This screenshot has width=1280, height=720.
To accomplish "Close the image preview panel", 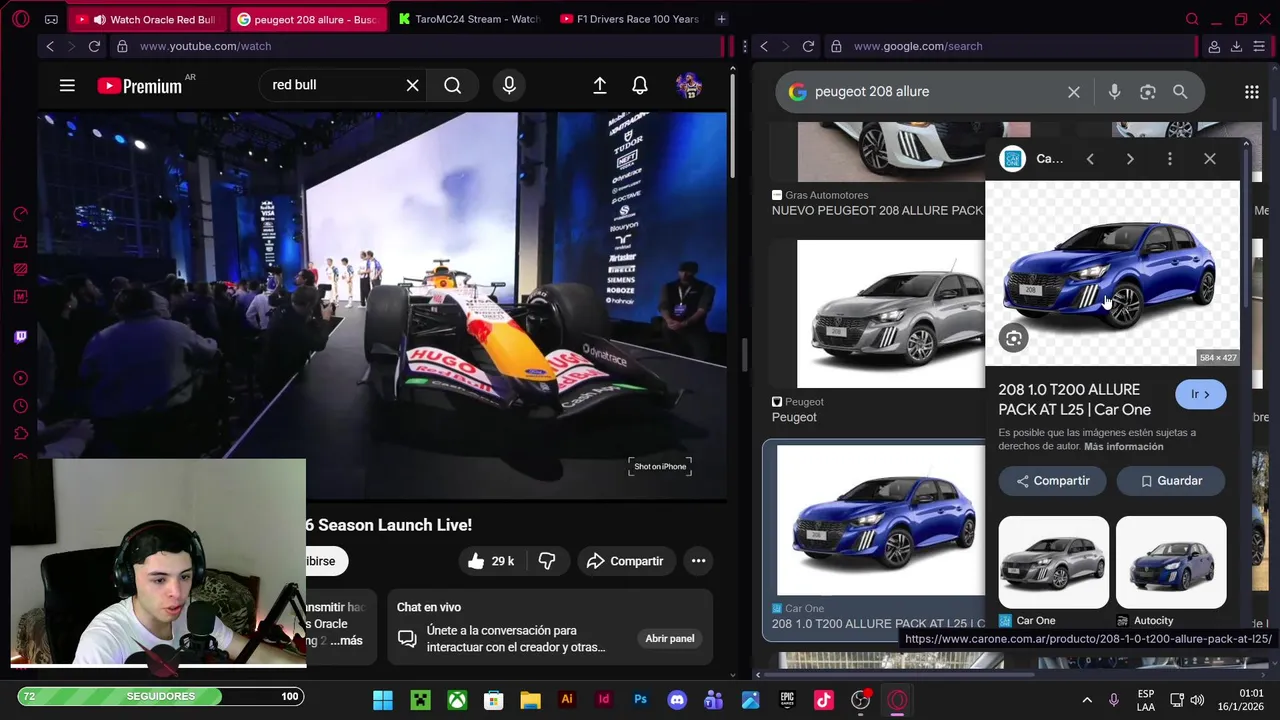I will point(1210,159).
